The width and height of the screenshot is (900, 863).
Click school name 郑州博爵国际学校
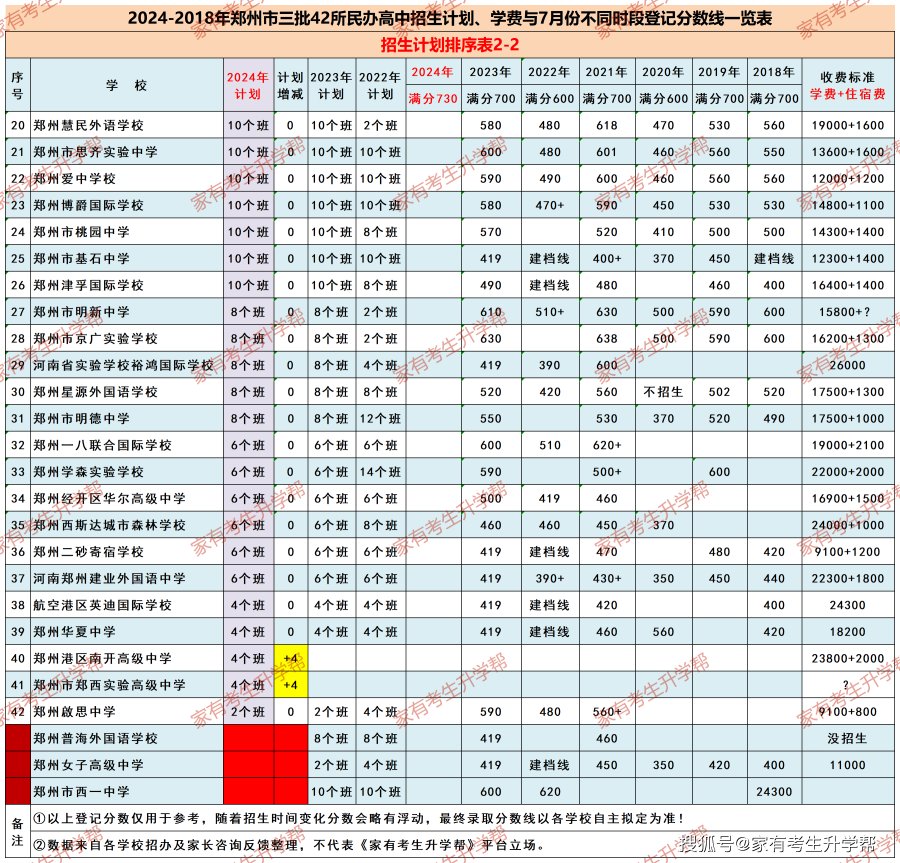pos(88,205)
